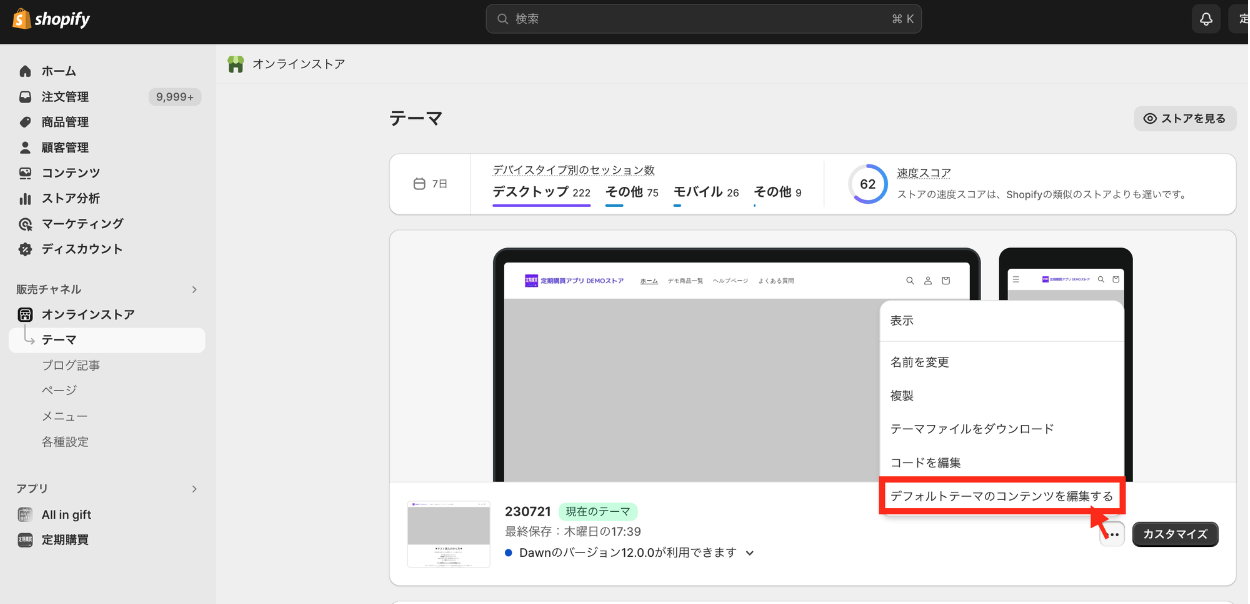The width and height of the screenshot is (1250, 604).
Task: Click the 230721 theme thumbnail preview
Action: click(x=448, y=534)
